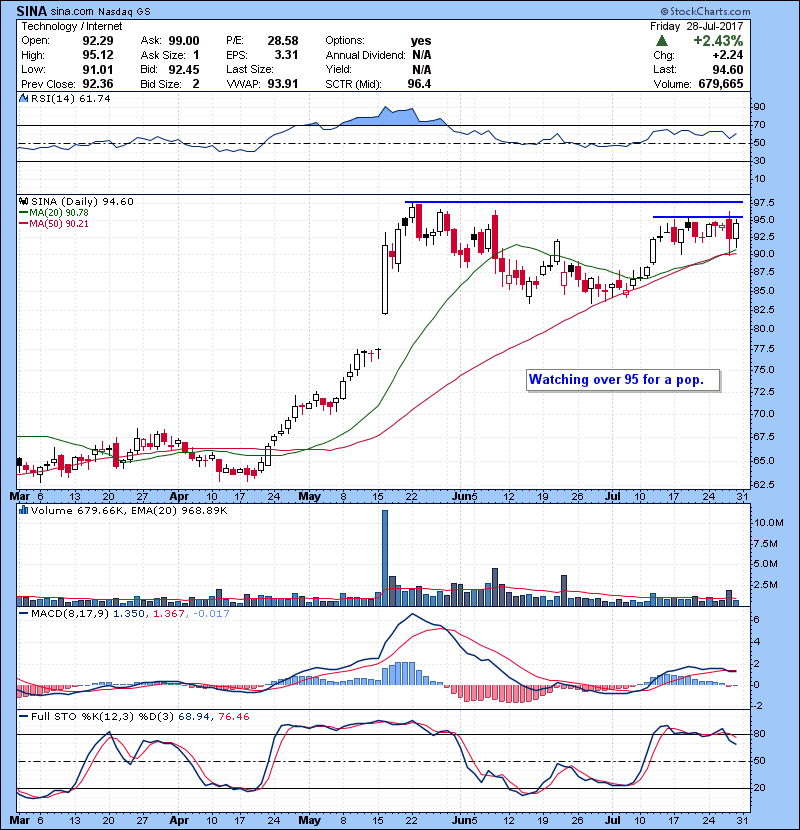Image resolution: width=800 pixels, height=830 pixels.
Task: Click the MACD signal value 1.367
Action: pos(168,613)
